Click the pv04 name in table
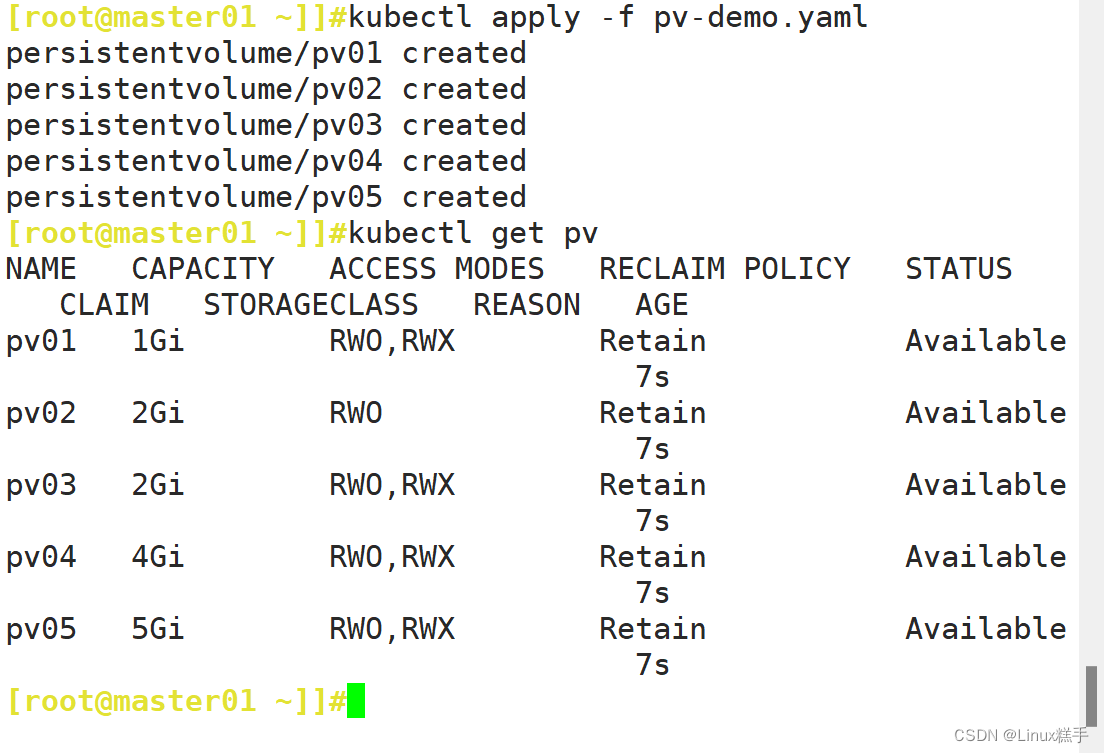This screenshot has width=1104, height=753. coord(41,557)
